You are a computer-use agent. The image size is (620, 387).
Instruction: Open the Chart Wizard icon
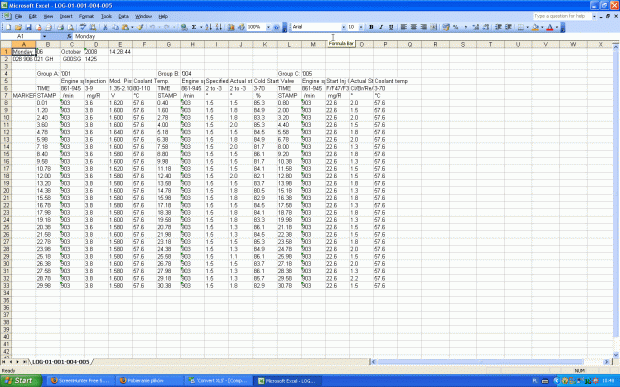click(231, 27)
